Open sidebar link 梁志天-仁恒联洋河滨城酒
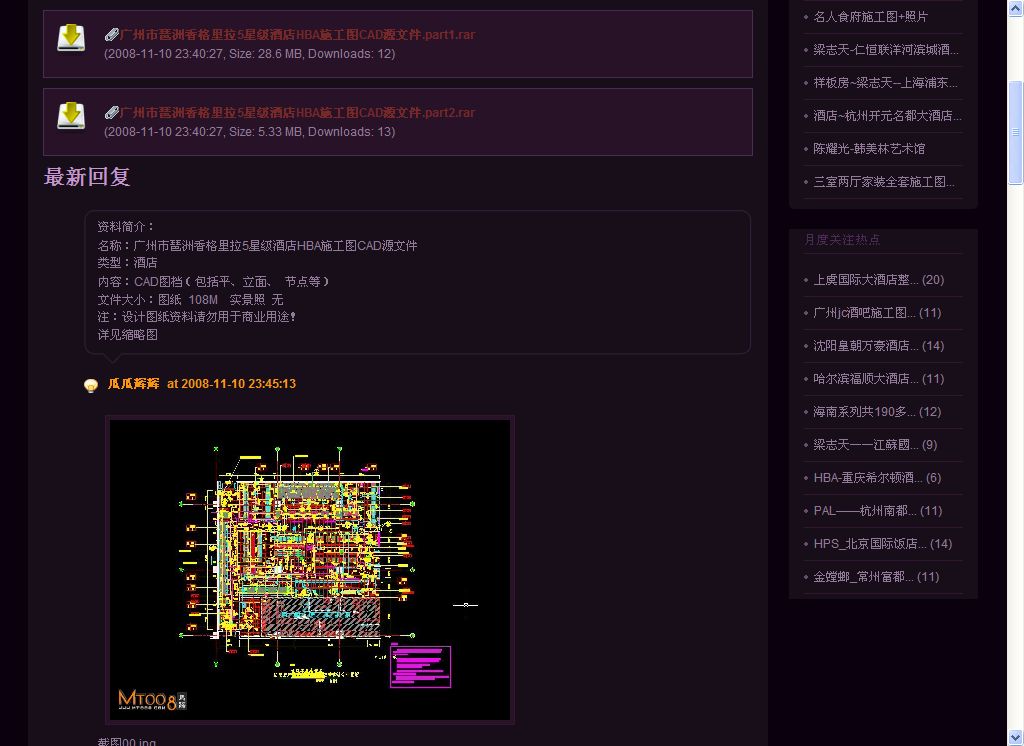The height and width of the screenshot is (746, 1024). 886,50
